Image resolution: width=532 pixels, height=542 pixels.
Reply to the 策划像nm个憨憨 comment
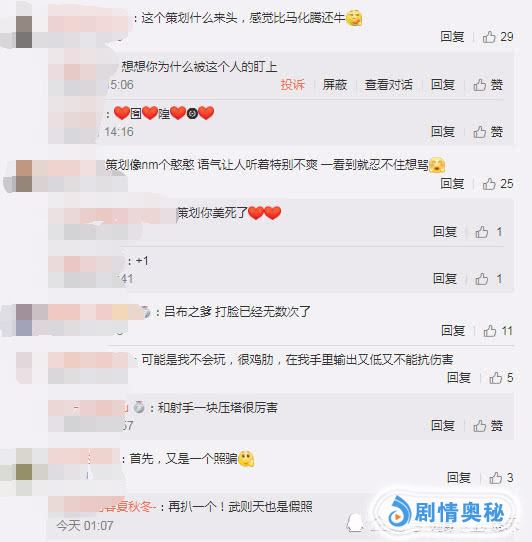click(x=452, y=184)
